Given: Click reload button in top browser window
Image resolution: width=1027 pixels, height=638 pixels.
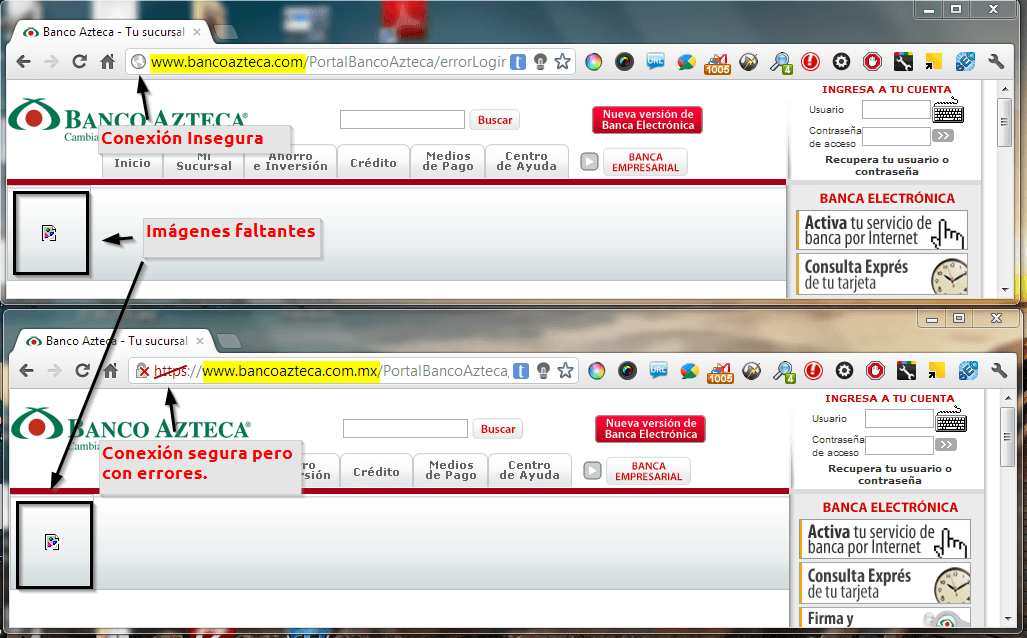Looking at the screenshot, I should tap(79, 62).
